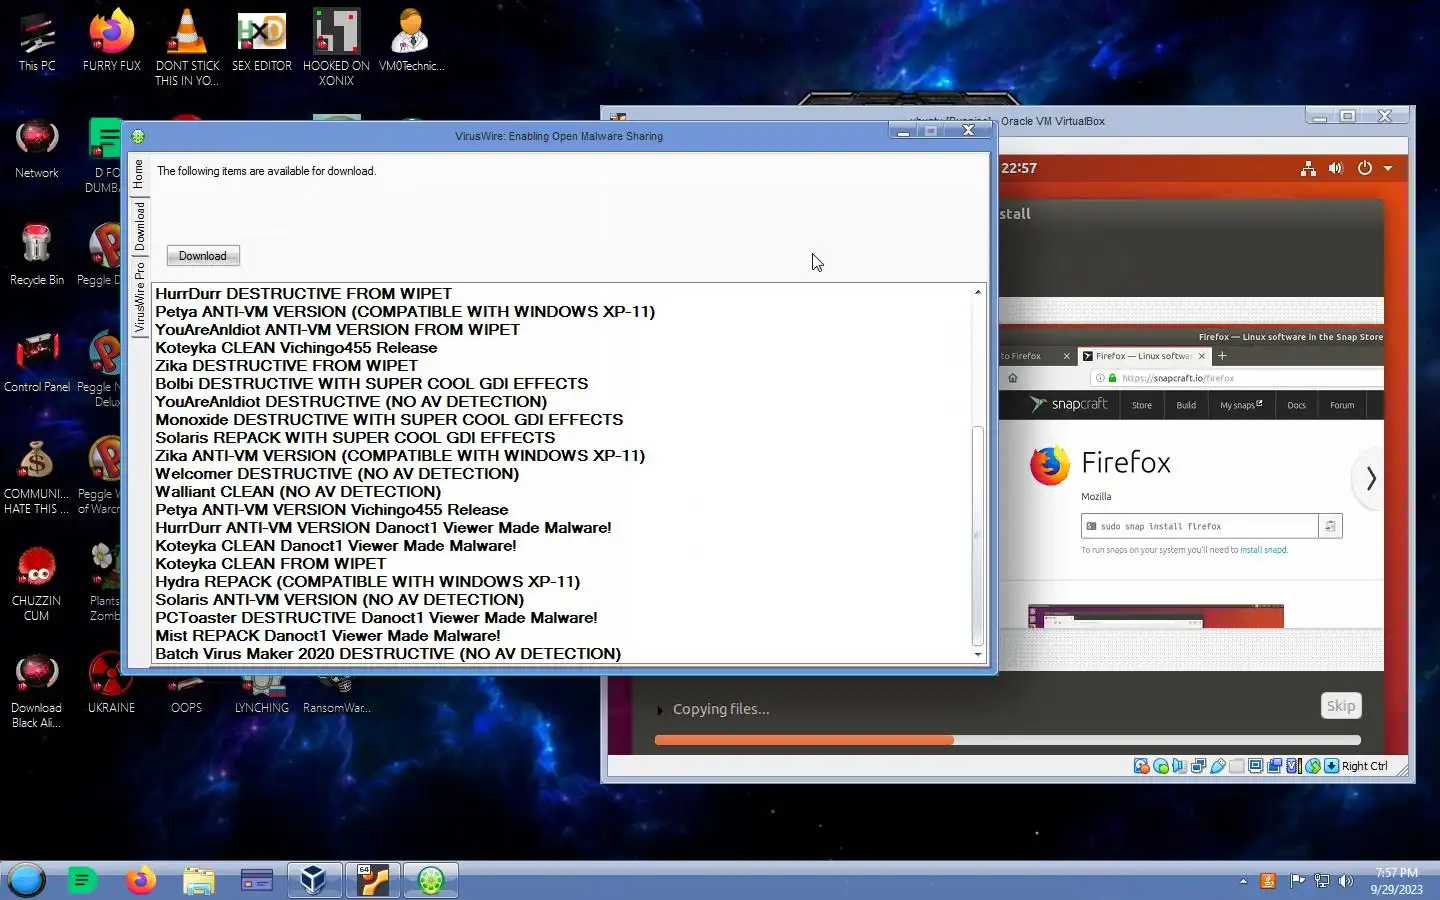Click snapcraft.io URL address bar
This screenshot has height=900, width=1440.
click(1238, 378)
